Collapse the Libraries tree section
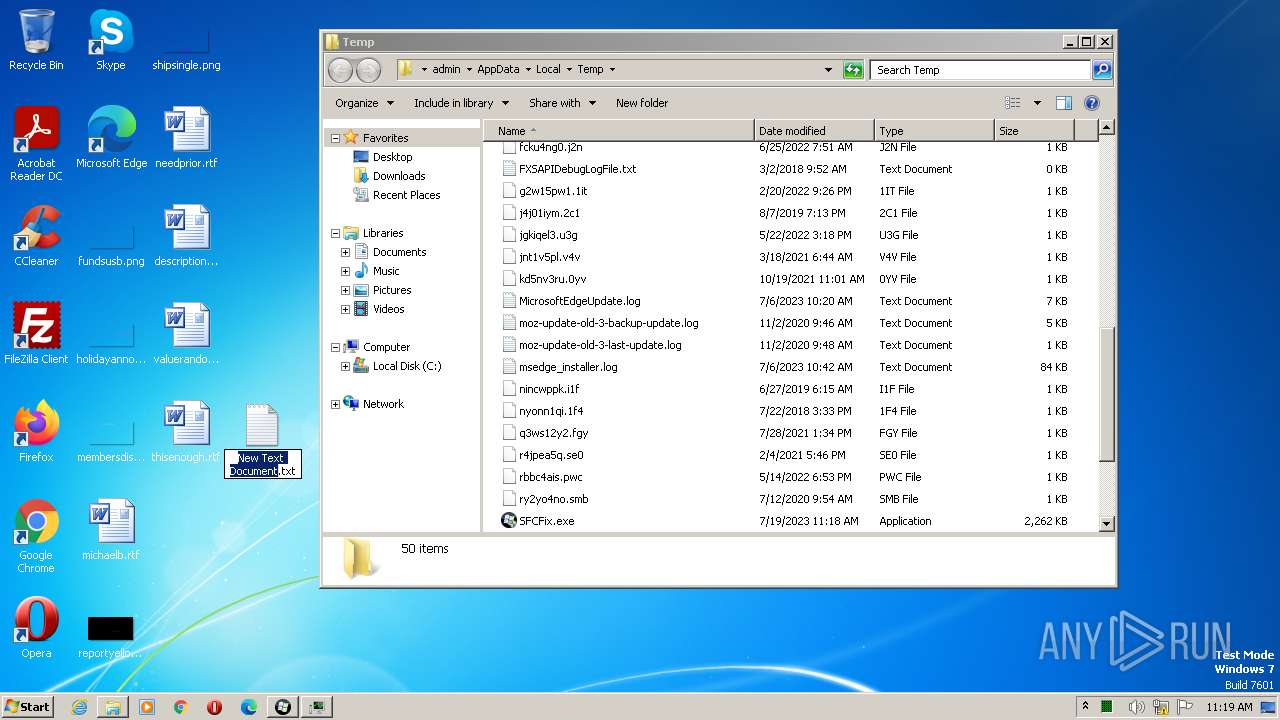The image size is (1280, 720). pyautogui.click(x=335, y=233)
